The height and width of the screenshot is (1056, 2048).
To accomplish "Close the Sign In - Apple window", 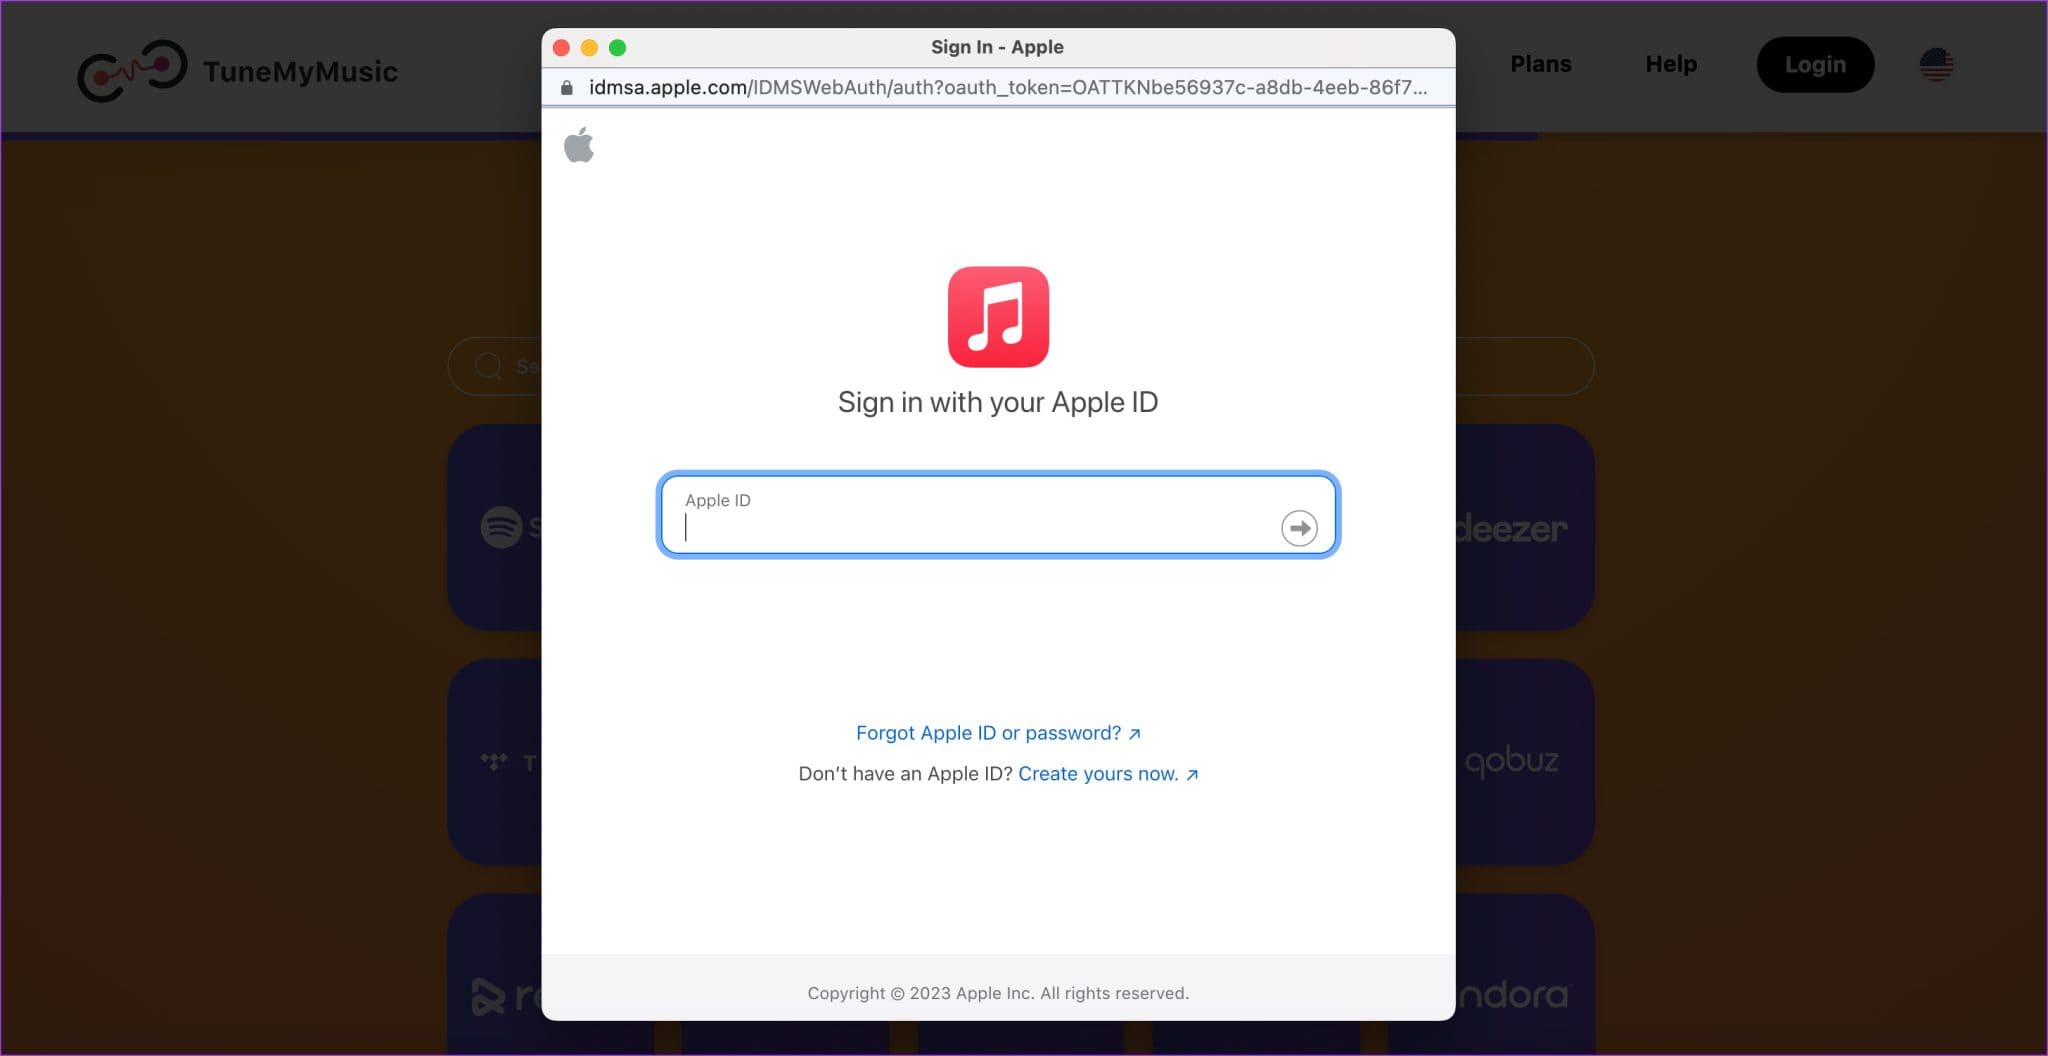I will click(562, 48).
